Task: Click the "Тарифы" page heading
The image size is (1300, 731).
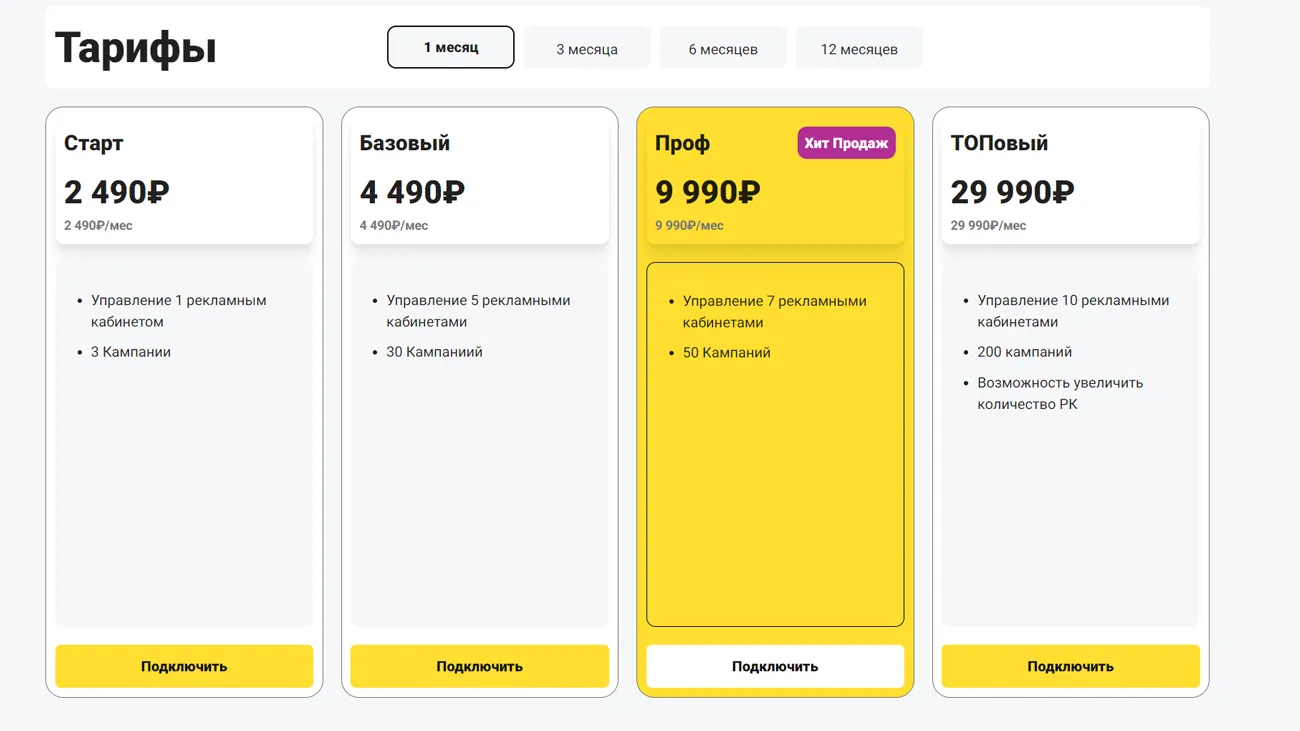Action: (x=136, y=48)
